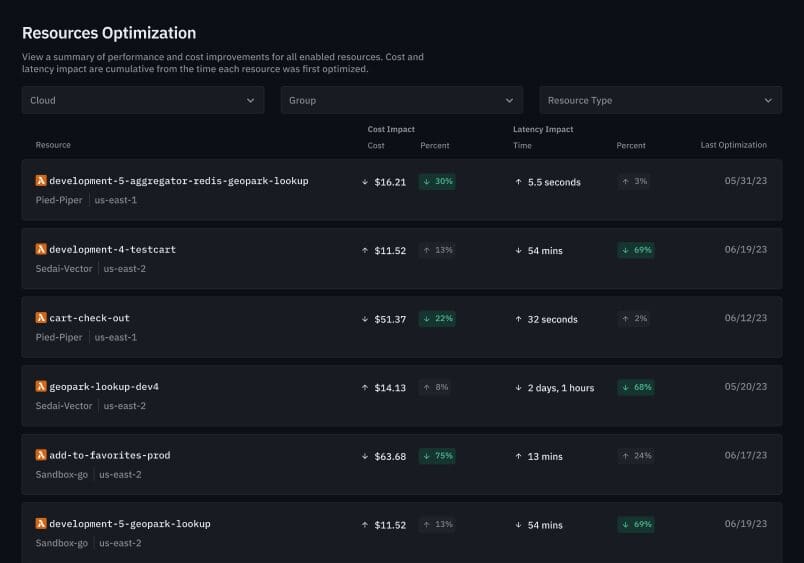This screenshot has width=804, height=563.
Task: Open the Cloud filter dropdown
Action: click(143, 100)
